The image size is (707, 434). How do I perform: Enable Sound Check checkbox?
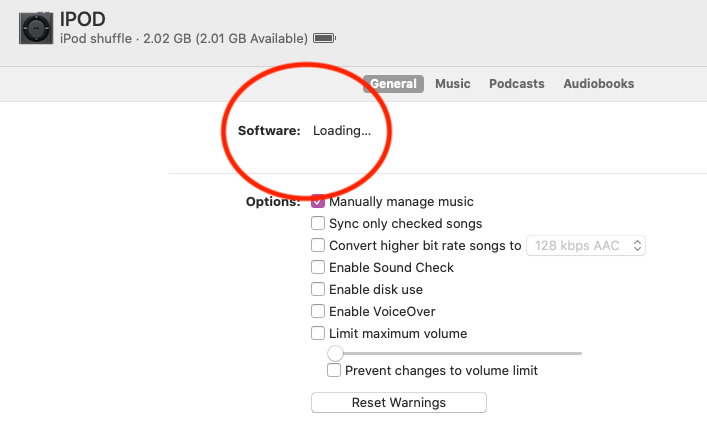318,267
